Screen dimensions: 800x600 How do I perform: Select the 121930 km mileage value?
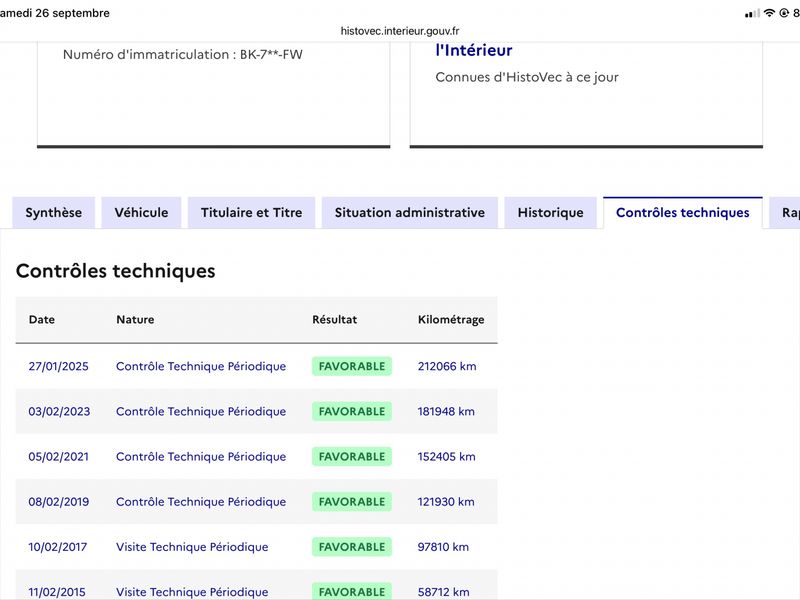coord(446,502)
